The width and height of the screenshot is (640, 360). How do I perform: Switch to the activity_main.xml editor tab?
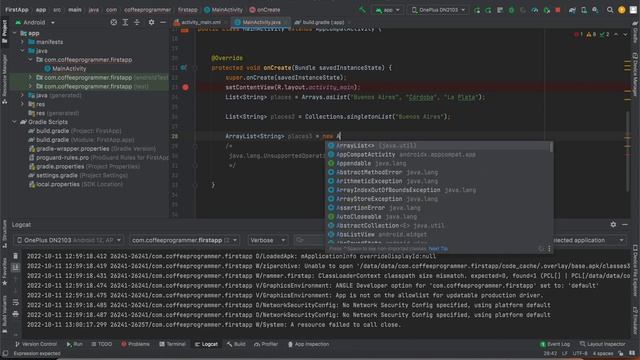(198, 22)
